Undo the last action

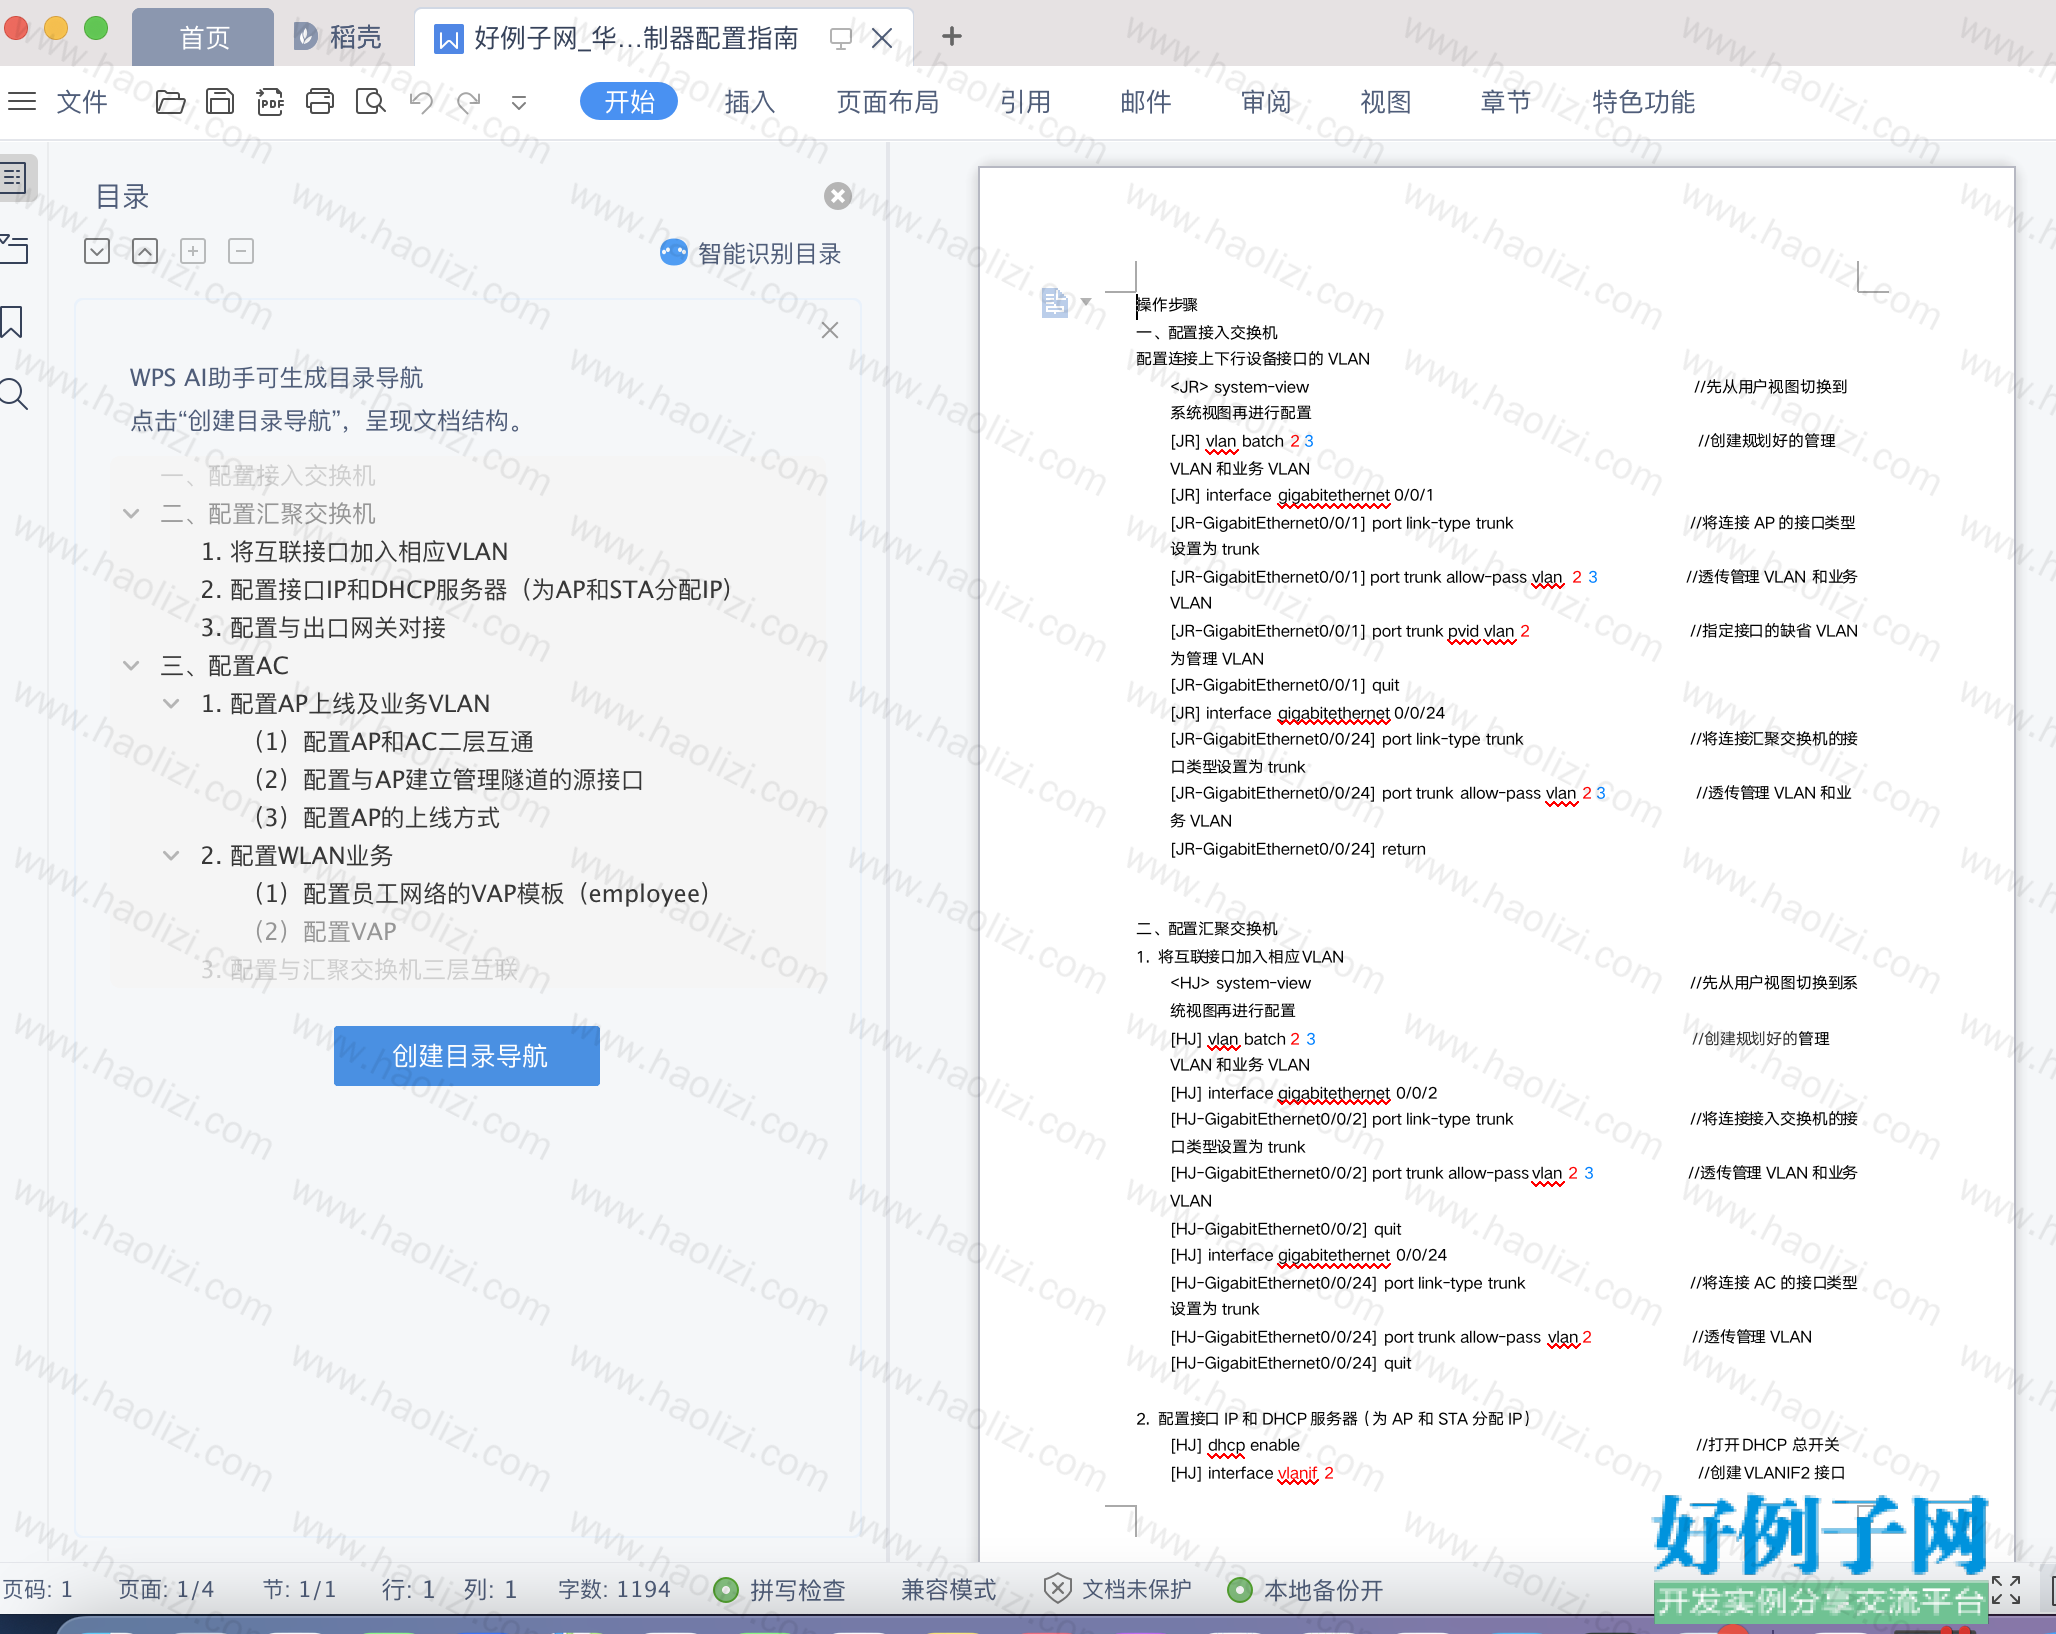pyautogui.click(x=421, y=101)
